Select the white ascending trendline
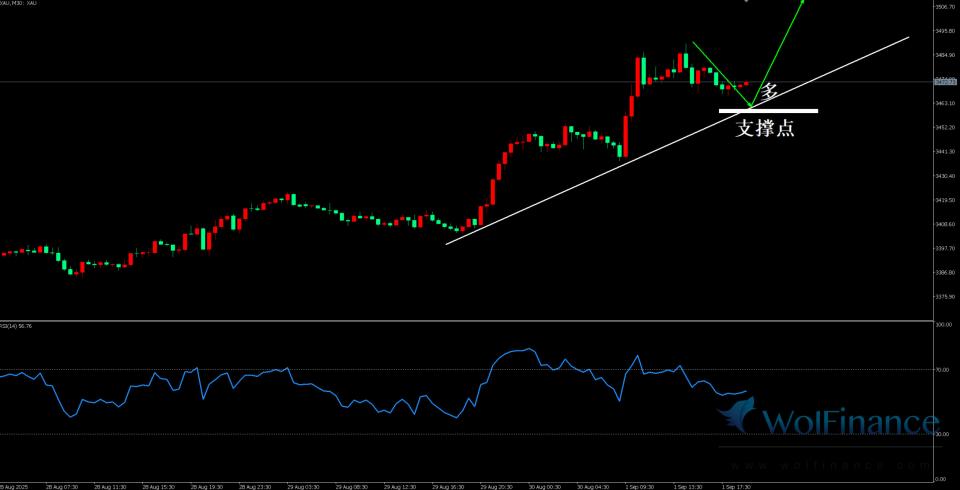This screenshot has width=960, height=490. tap(600, 172)
